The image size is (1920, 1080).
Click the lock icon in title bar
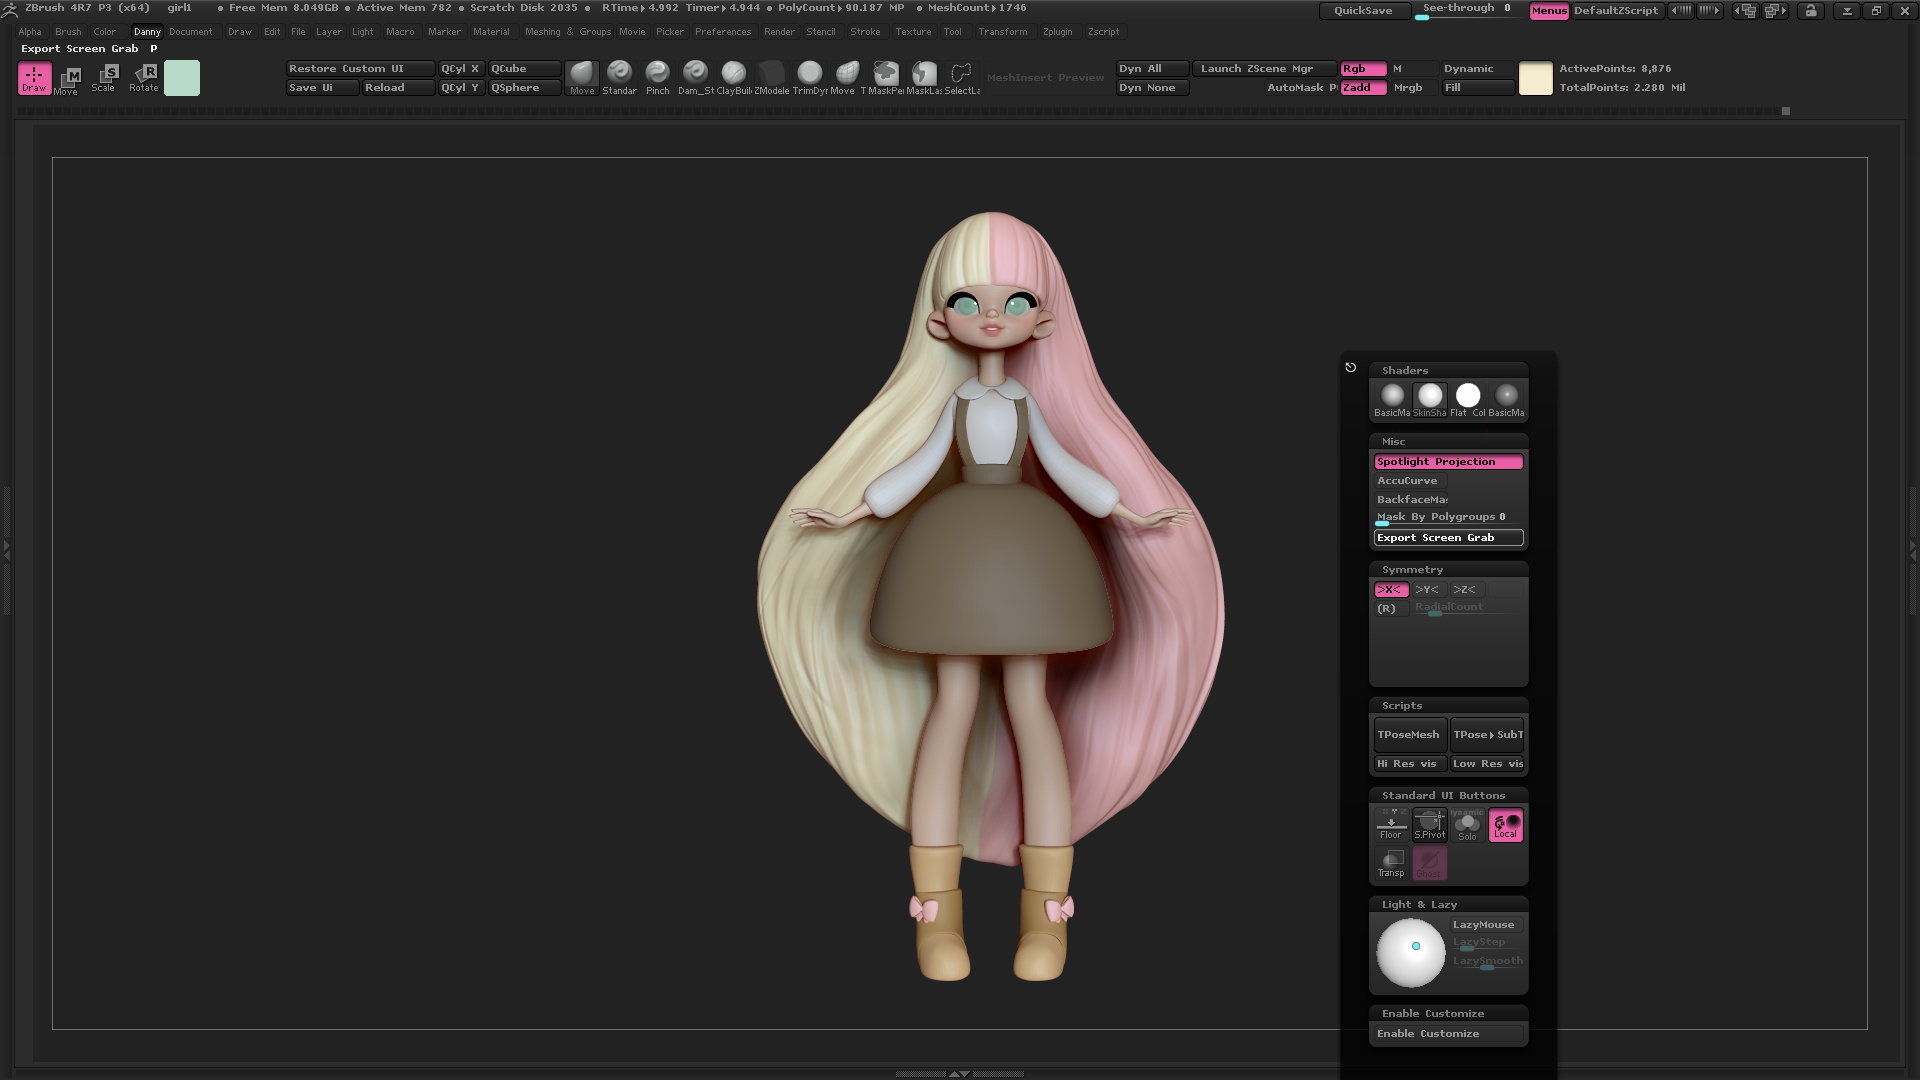[x=1811, y=11]
